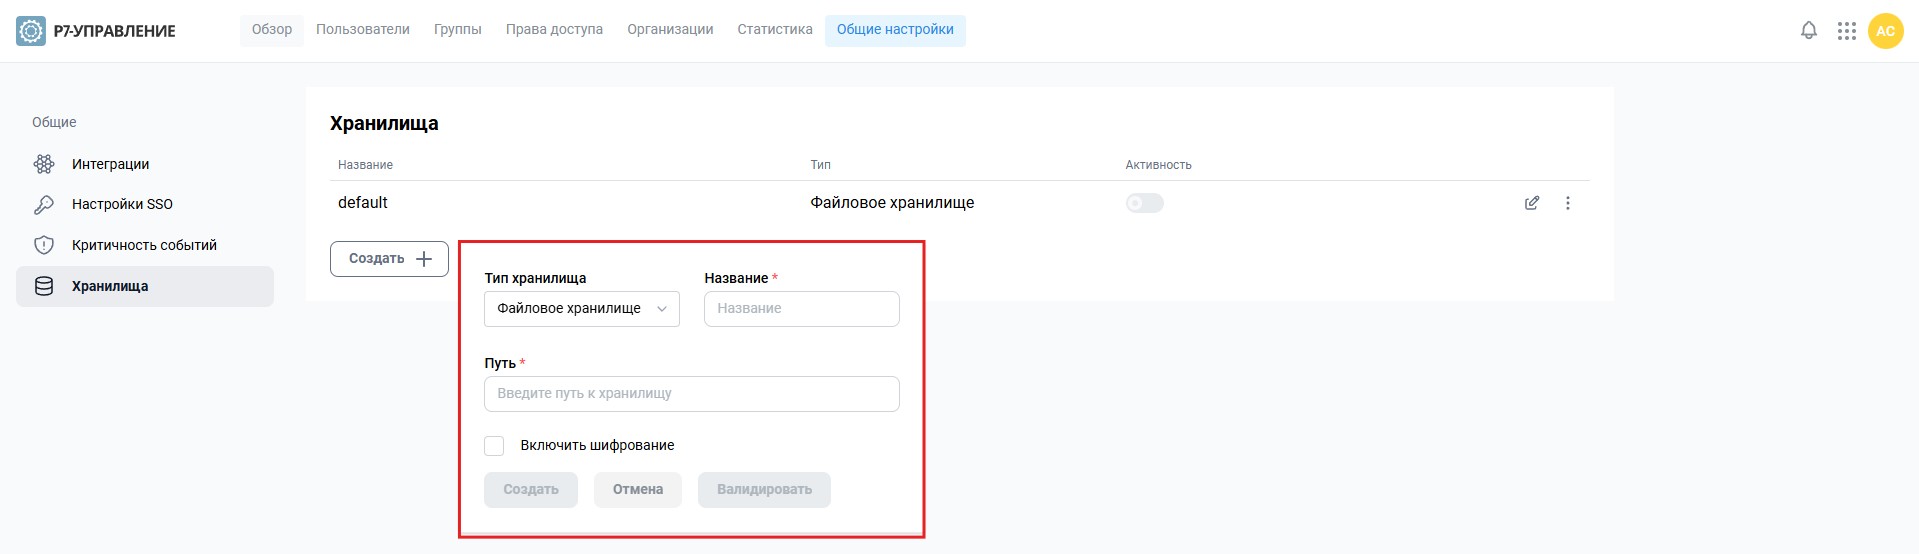
Task: Select Хранилища in the sidebar
Action: pos(145,286)
